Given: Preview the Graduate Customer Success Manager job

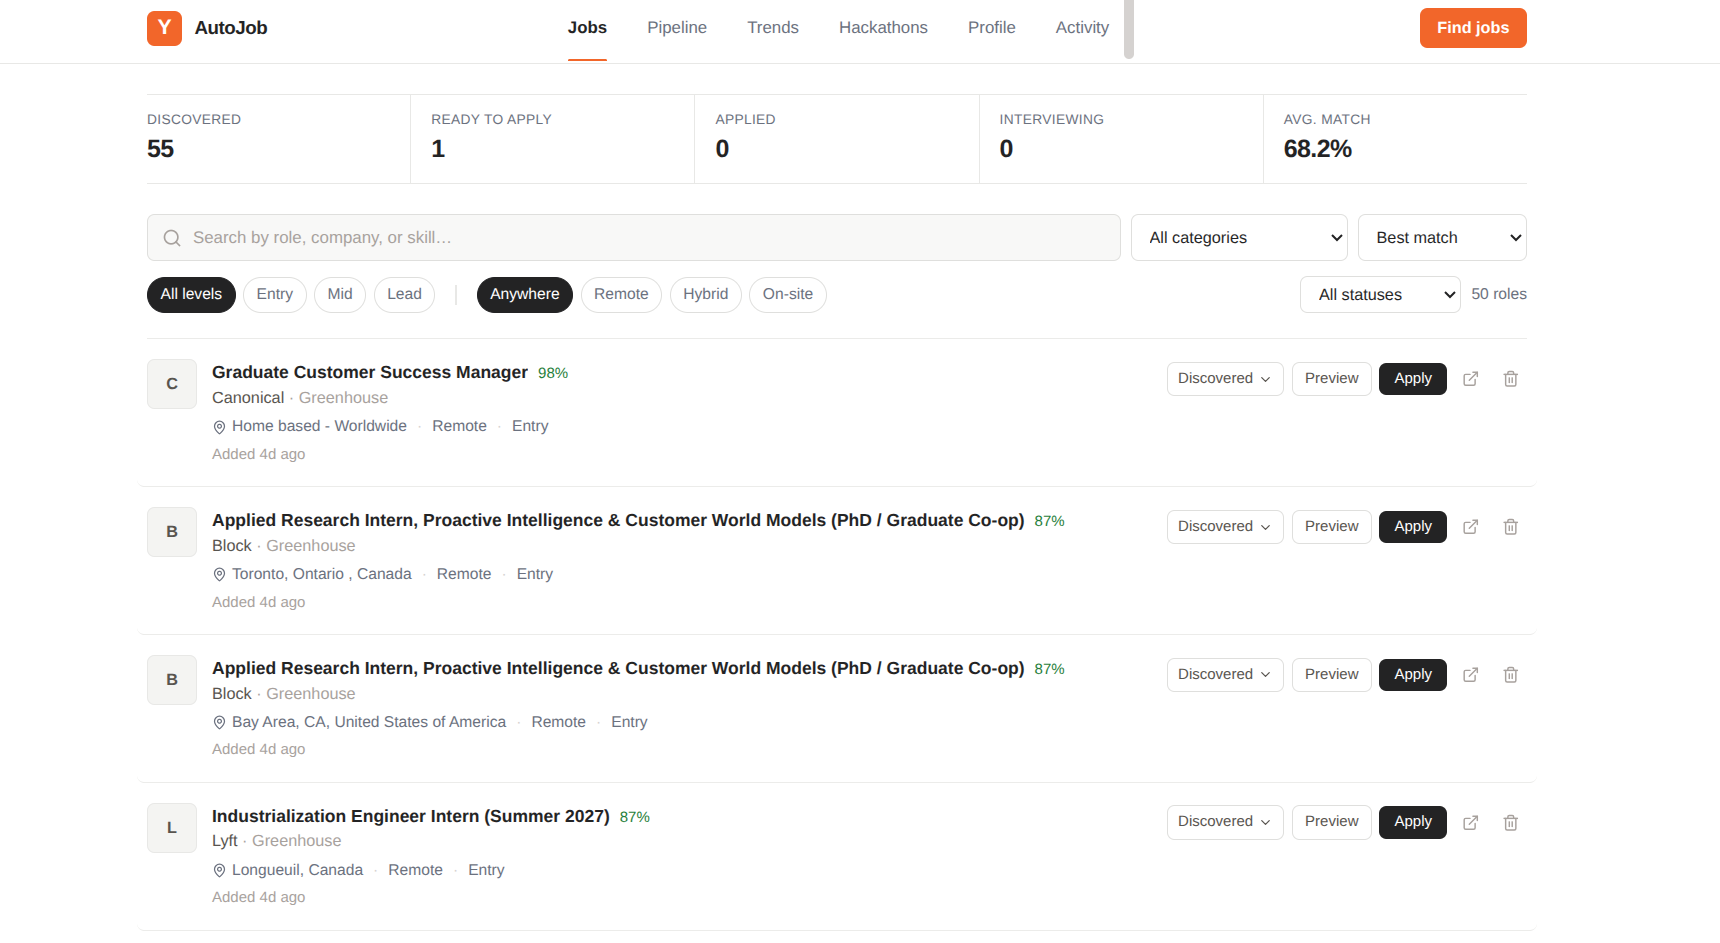Looking at the screenshot, I should pos(1332,379).
